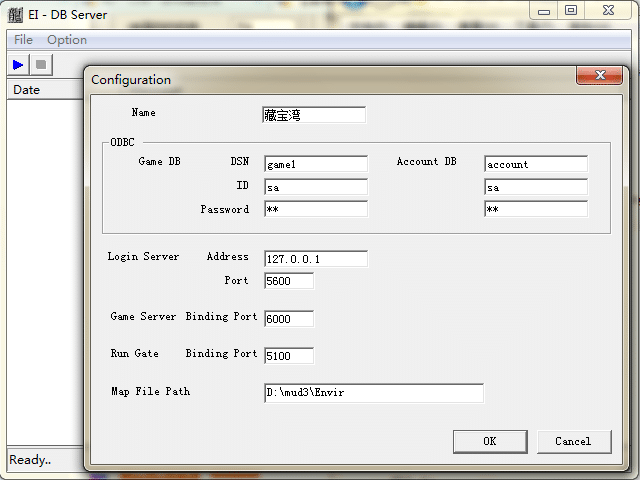Viewport: 640px width, 480px height.
Task: Close the Configuration dialog with red X
Action: pos(600,76)
